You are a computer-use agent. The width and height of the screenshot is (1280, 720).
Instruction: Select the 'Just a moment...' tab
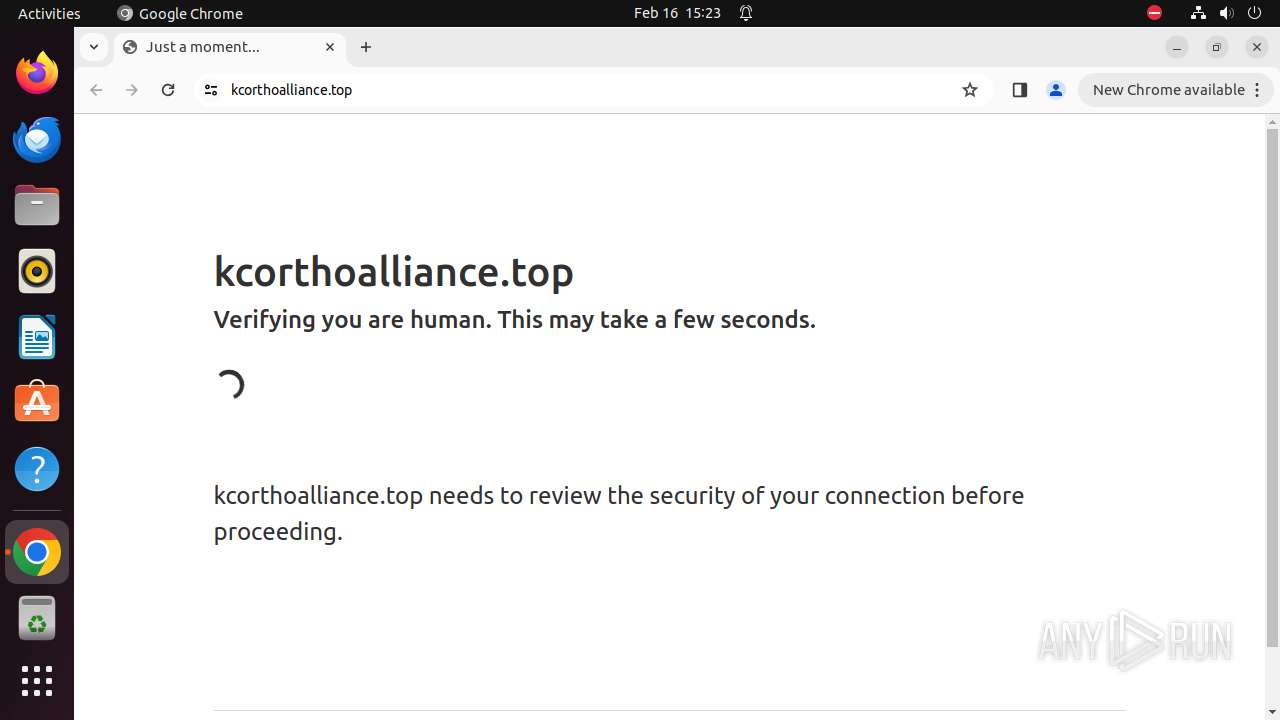pos(230,47)
